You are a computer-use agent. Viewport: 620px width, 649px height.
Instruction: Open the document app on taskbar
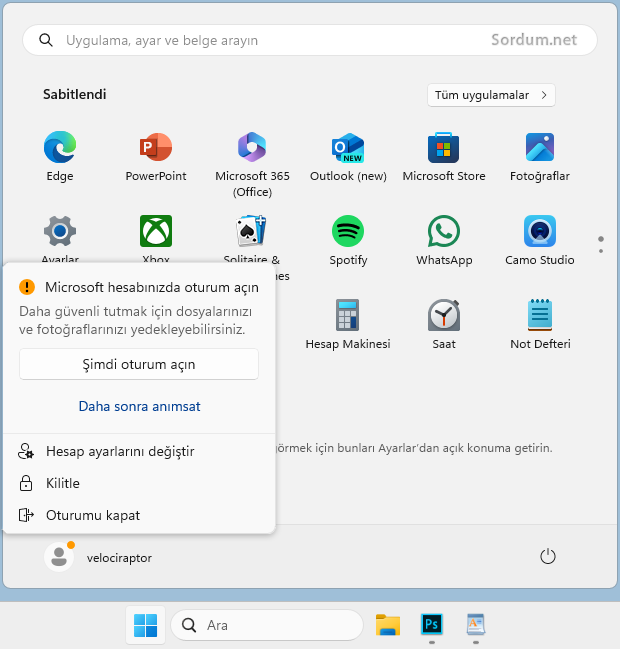[476, 624]
